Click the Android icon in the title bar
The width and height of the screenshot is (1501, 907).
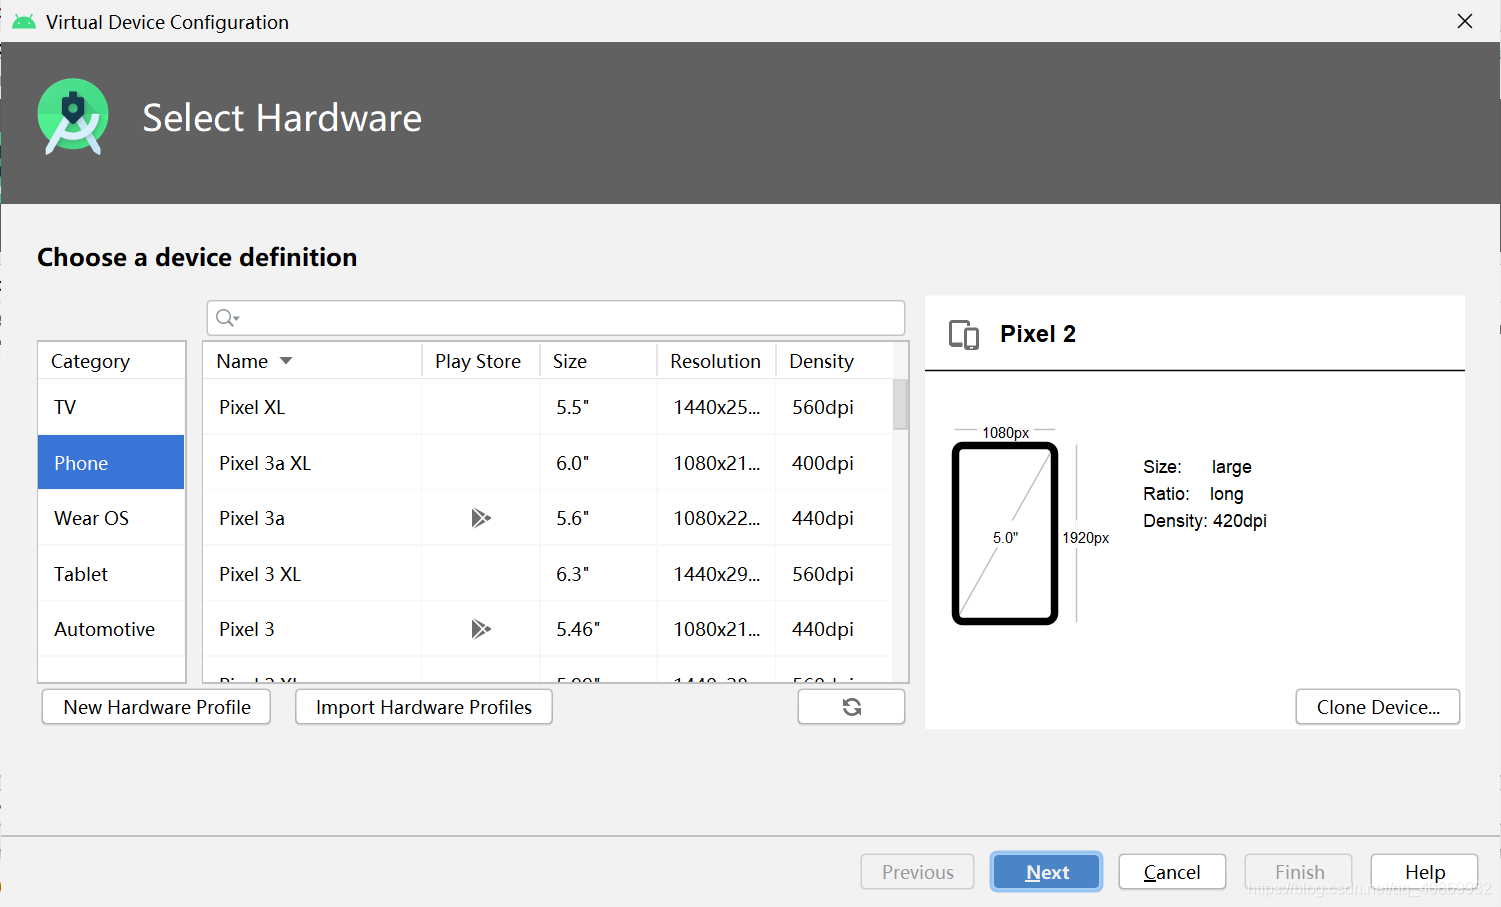24,22
